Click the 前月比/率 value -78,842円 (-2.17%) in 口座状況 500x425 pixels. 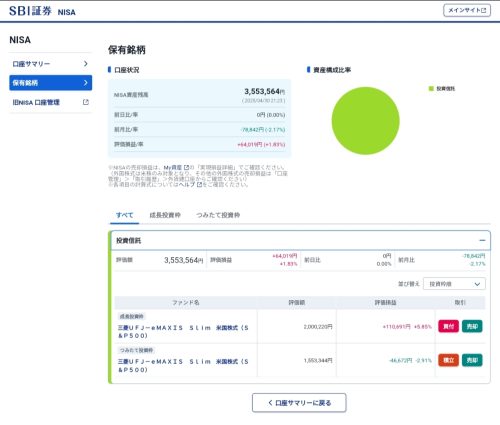tap(263, 130)
